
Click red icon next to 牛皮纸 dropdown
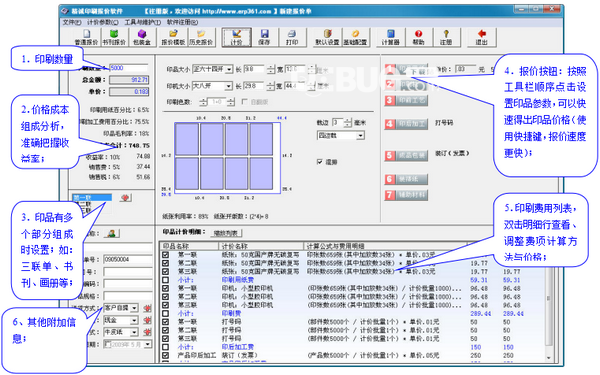(x=147, y=332)
